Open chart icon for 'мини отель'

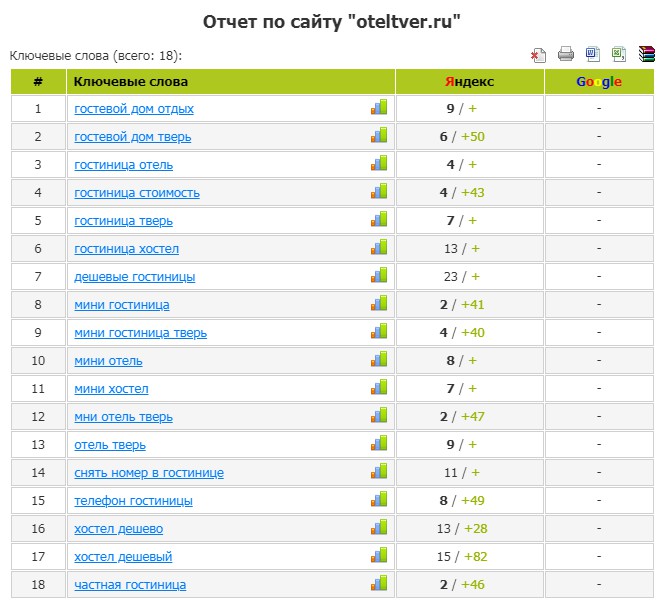pyautogui.click(x=379, y=359)
